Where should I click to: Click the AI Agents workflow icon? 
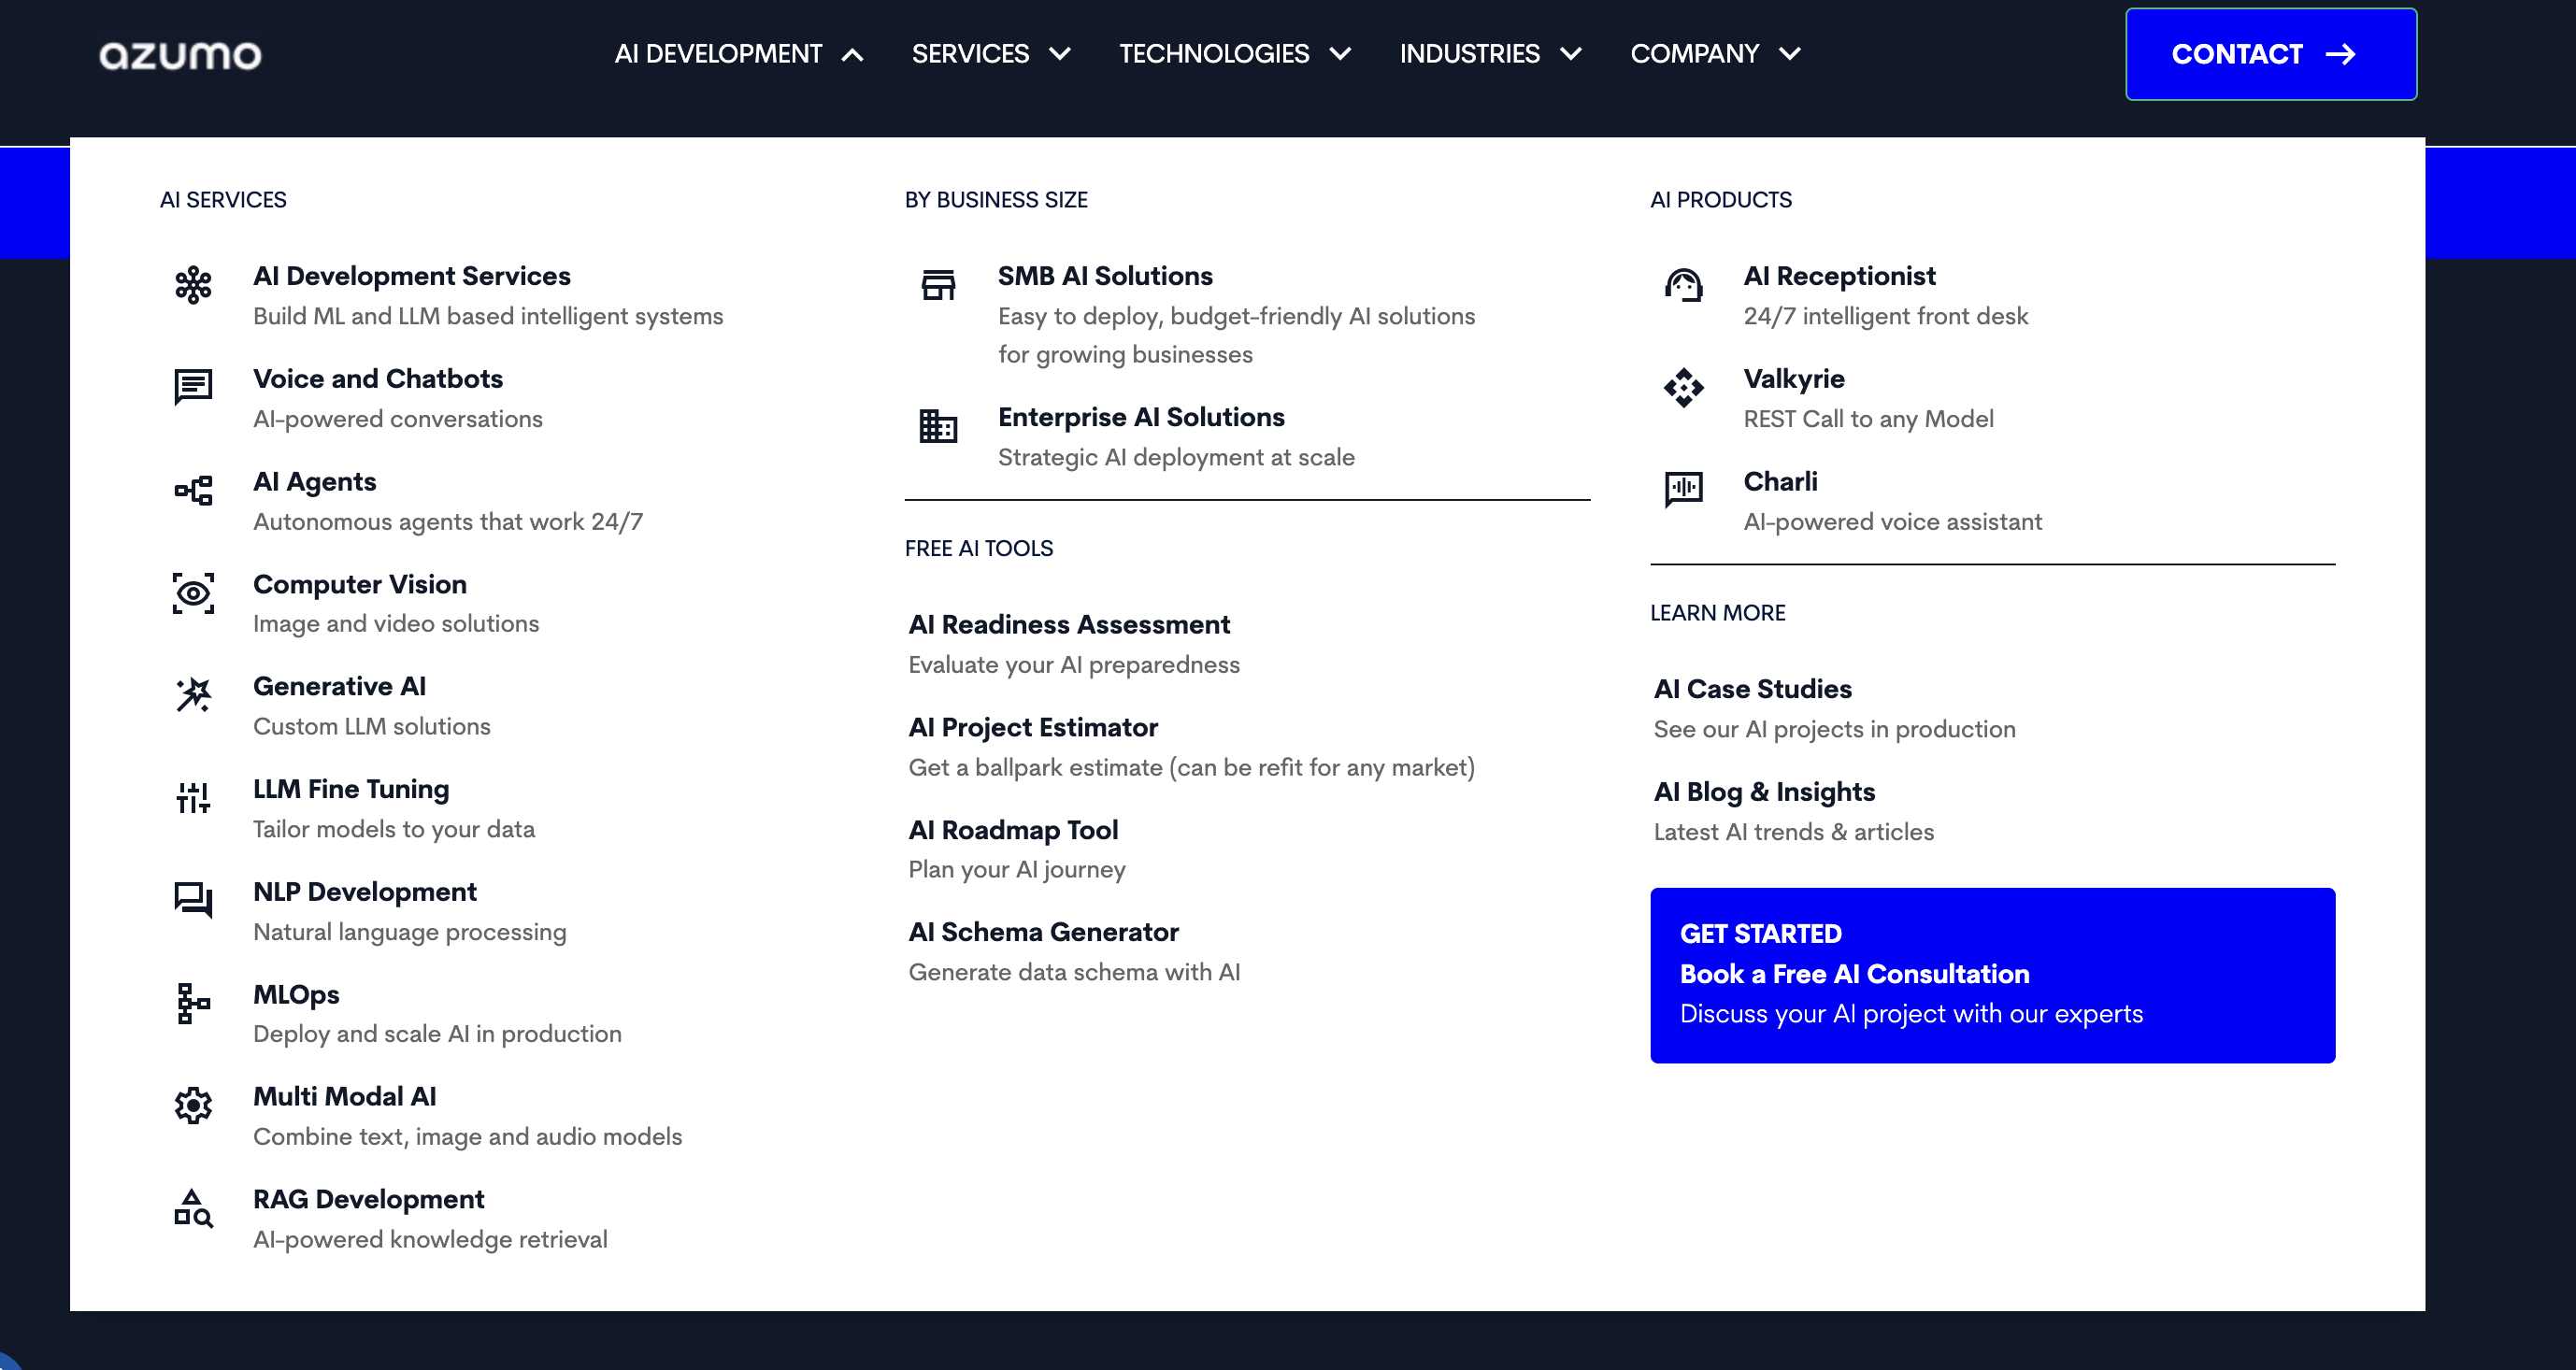[193, 490]
